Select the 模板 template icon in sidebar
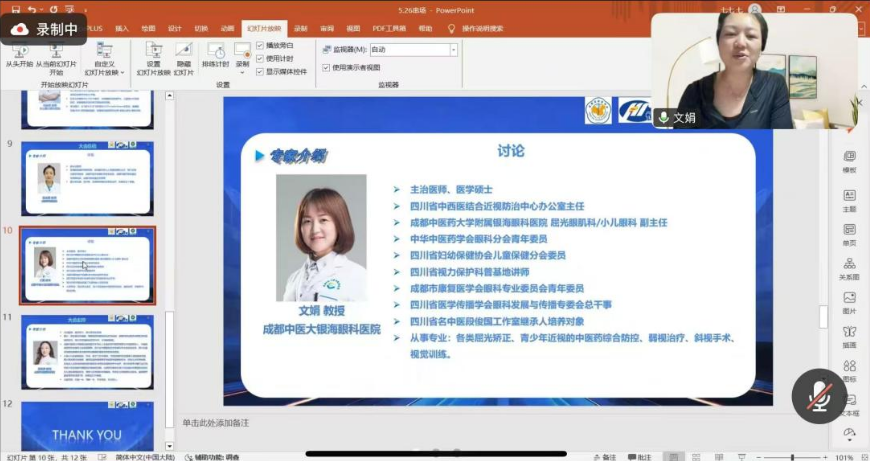 click(x=849, y=162)
